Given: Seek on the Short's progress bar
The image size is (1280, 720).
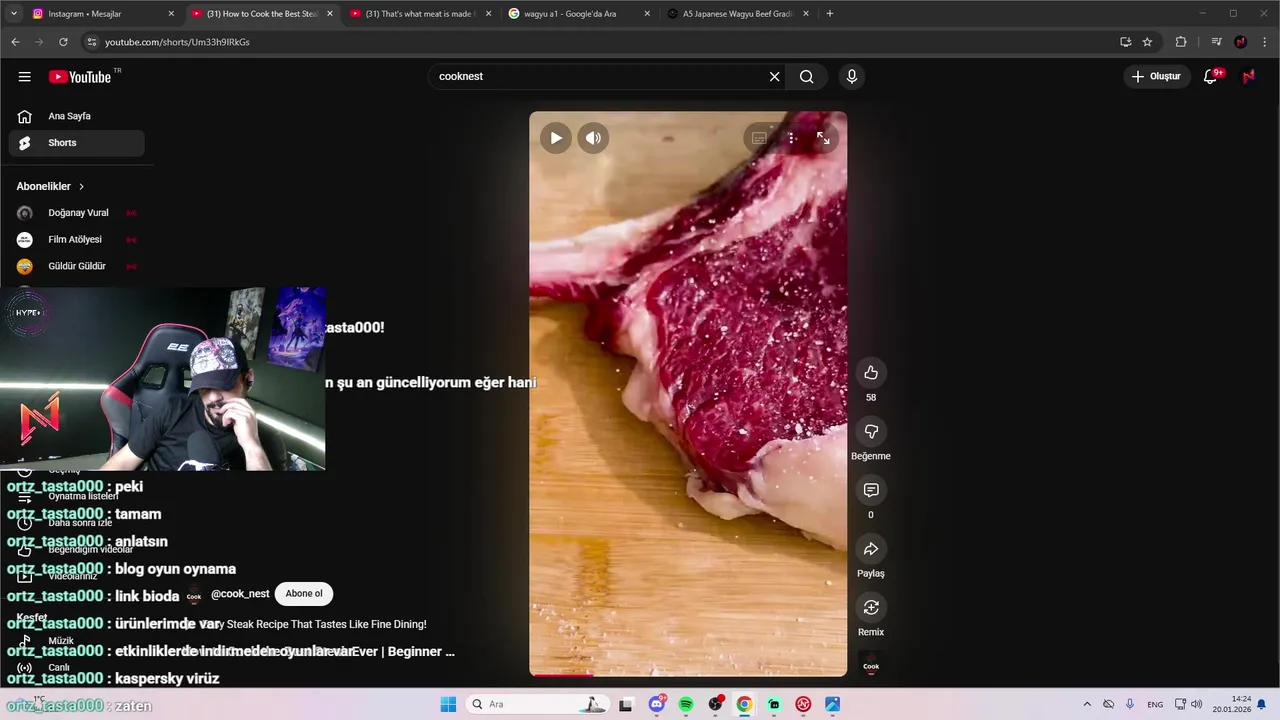Looking at the screenshot, I should click(688, 674).
